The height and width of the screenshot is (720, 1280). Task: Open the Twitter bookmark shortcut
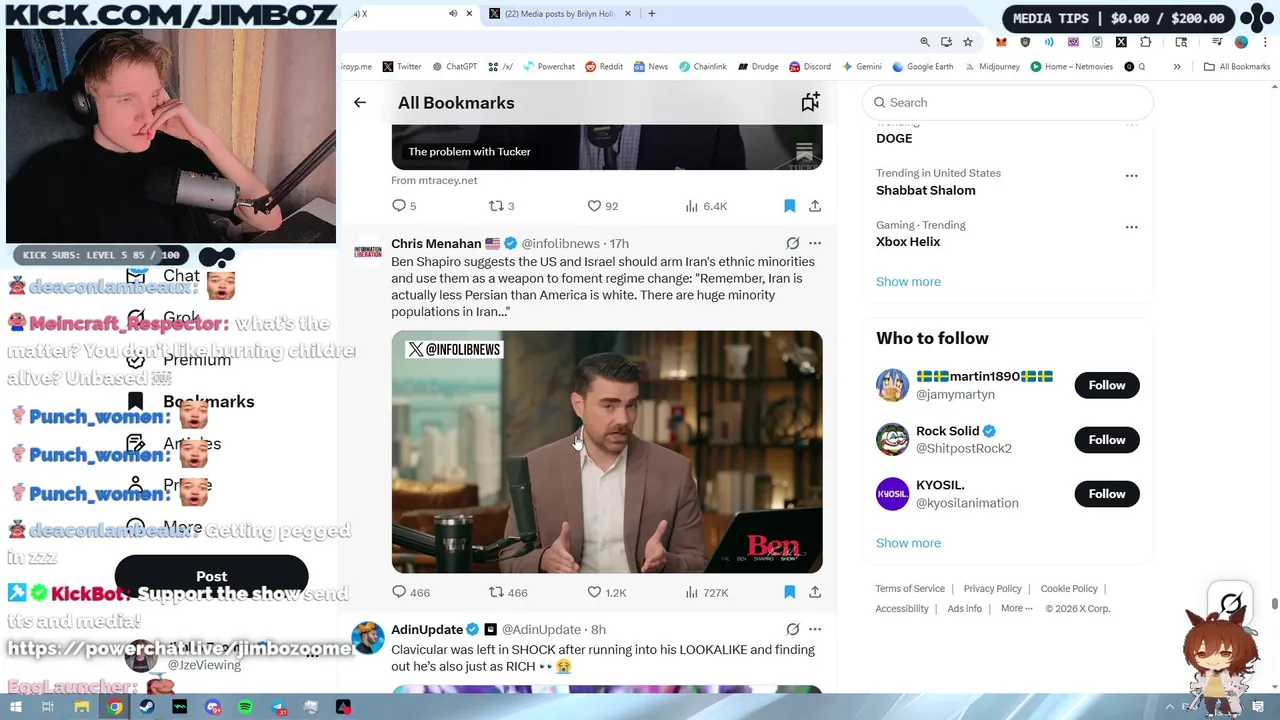(402, 67)
